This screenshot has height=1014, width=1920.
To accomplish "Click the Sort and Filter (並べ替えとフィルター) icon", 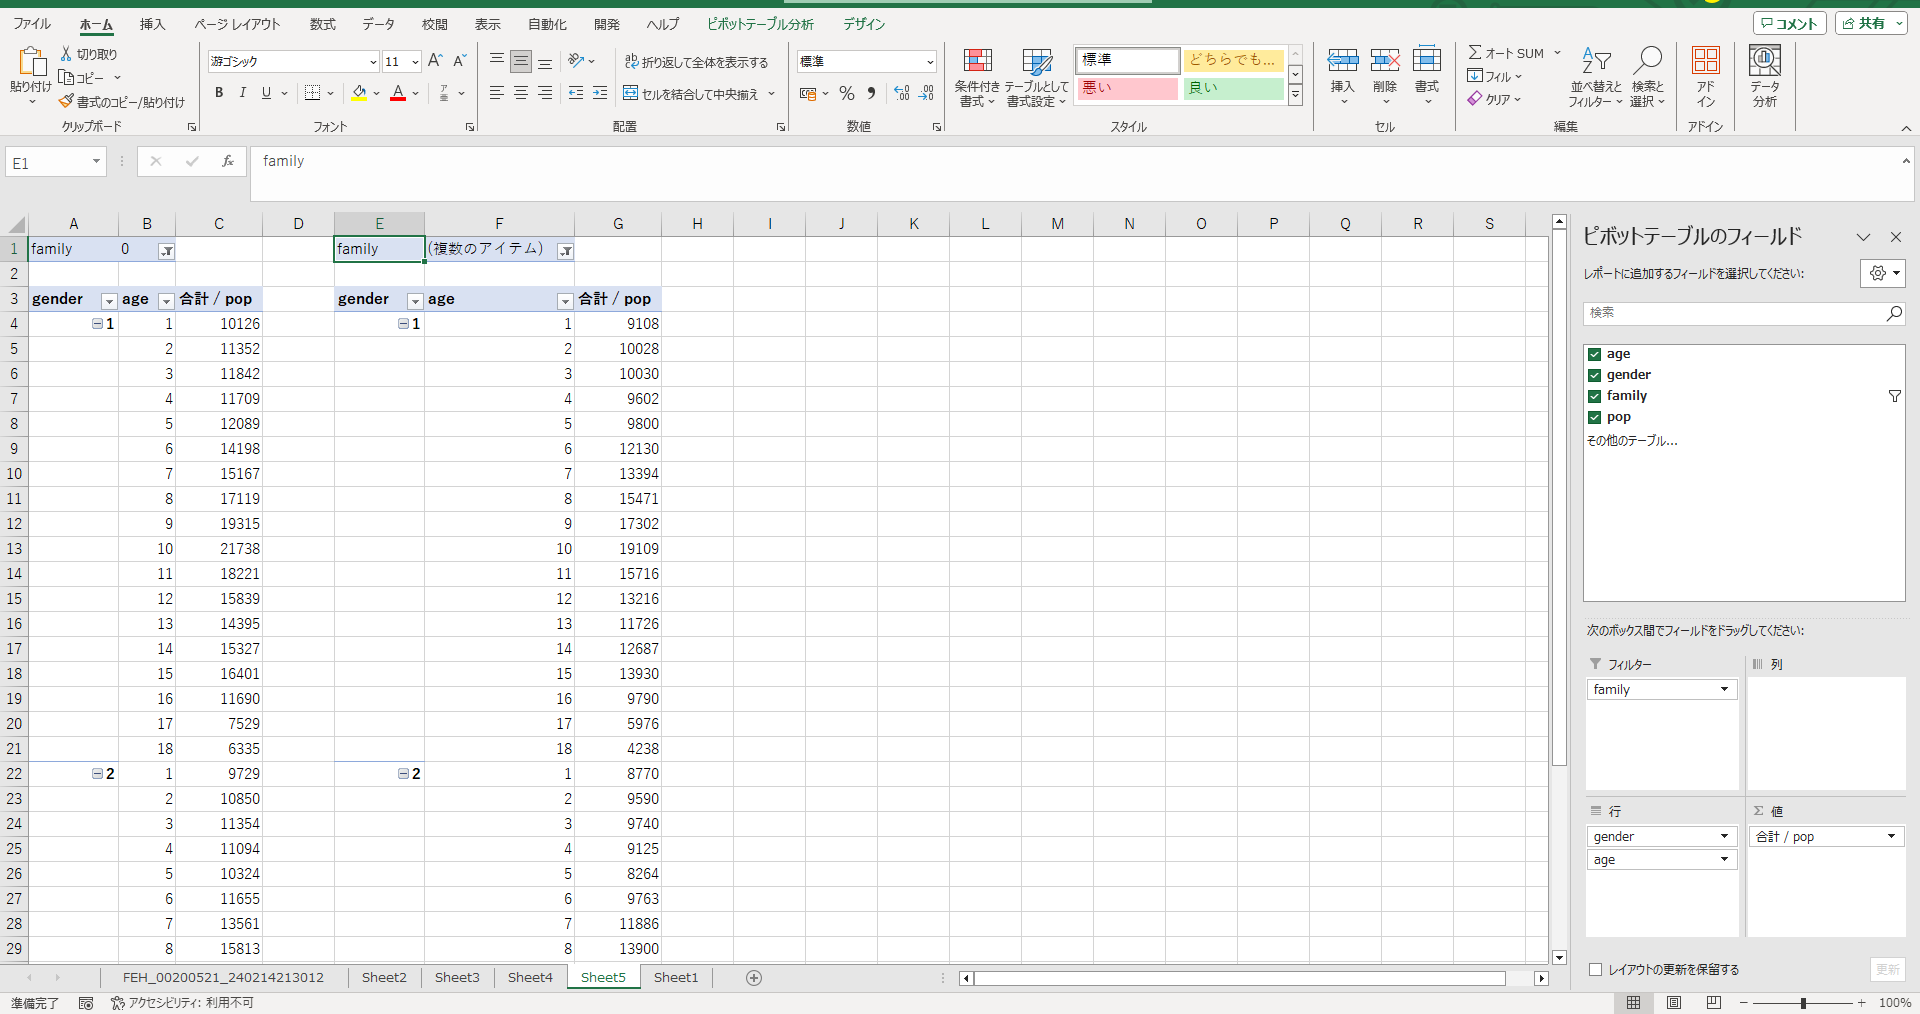I will pyautogui.click(x=1595, y=76).
